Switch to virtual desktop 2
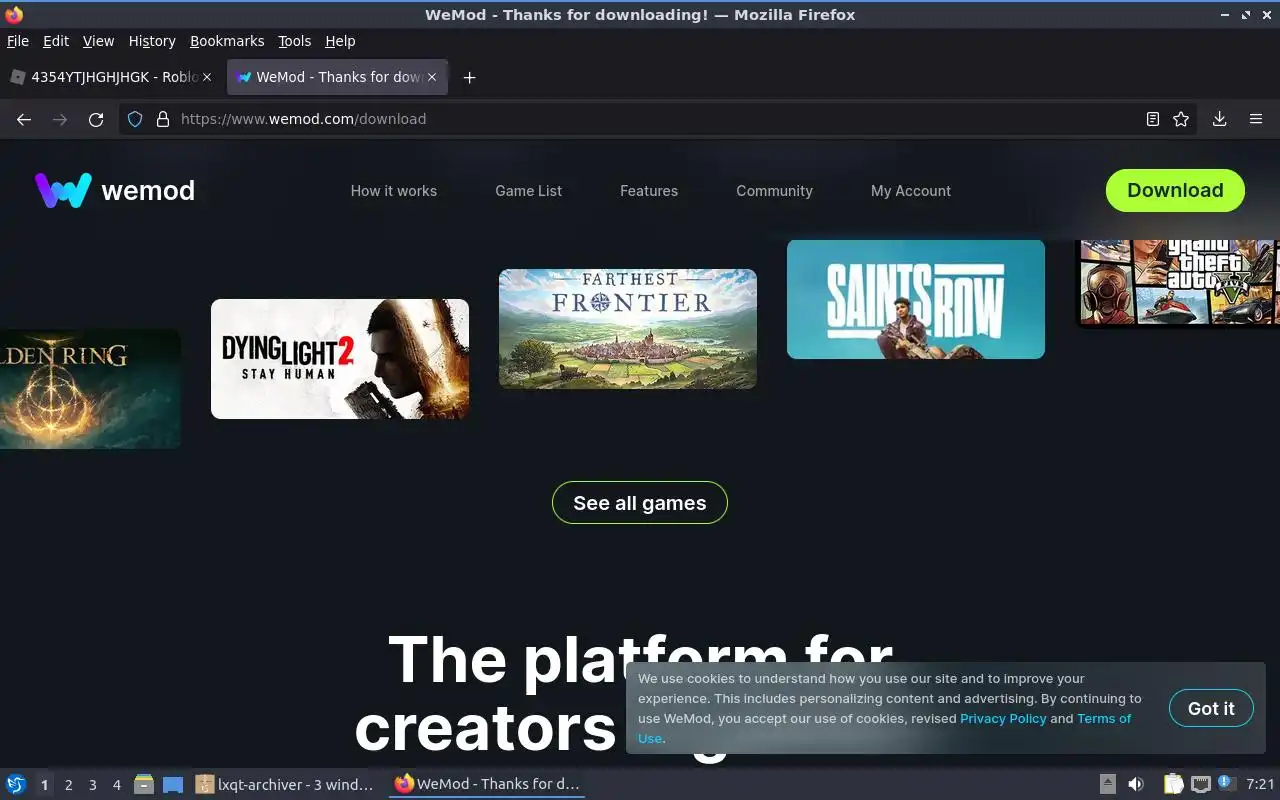This screenshot has height=800, width=1280. pos(68,785)
